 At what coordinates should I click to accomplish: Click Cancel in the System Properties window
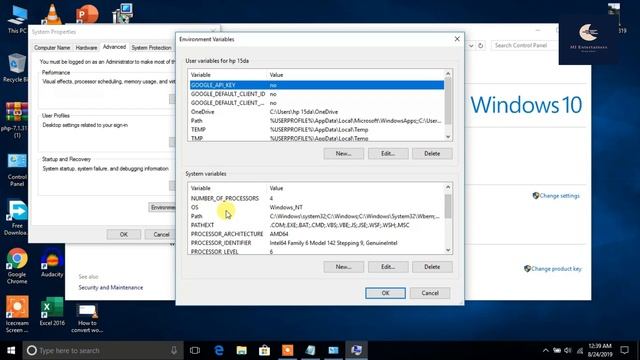coord(160,234)
